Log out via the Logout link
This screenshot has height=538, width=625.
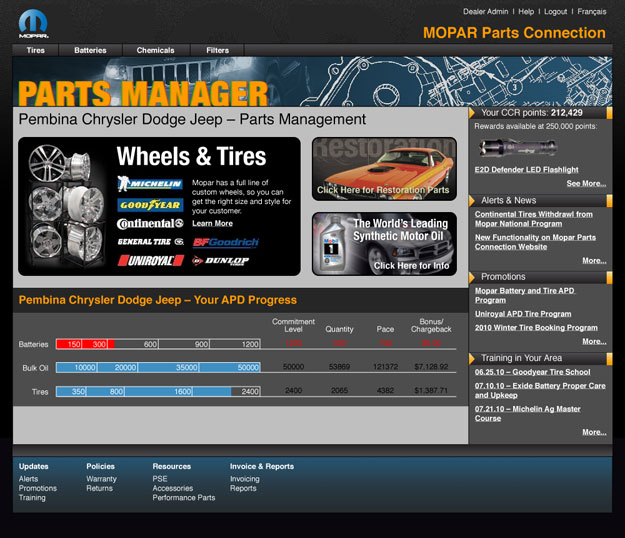[555, 12]
